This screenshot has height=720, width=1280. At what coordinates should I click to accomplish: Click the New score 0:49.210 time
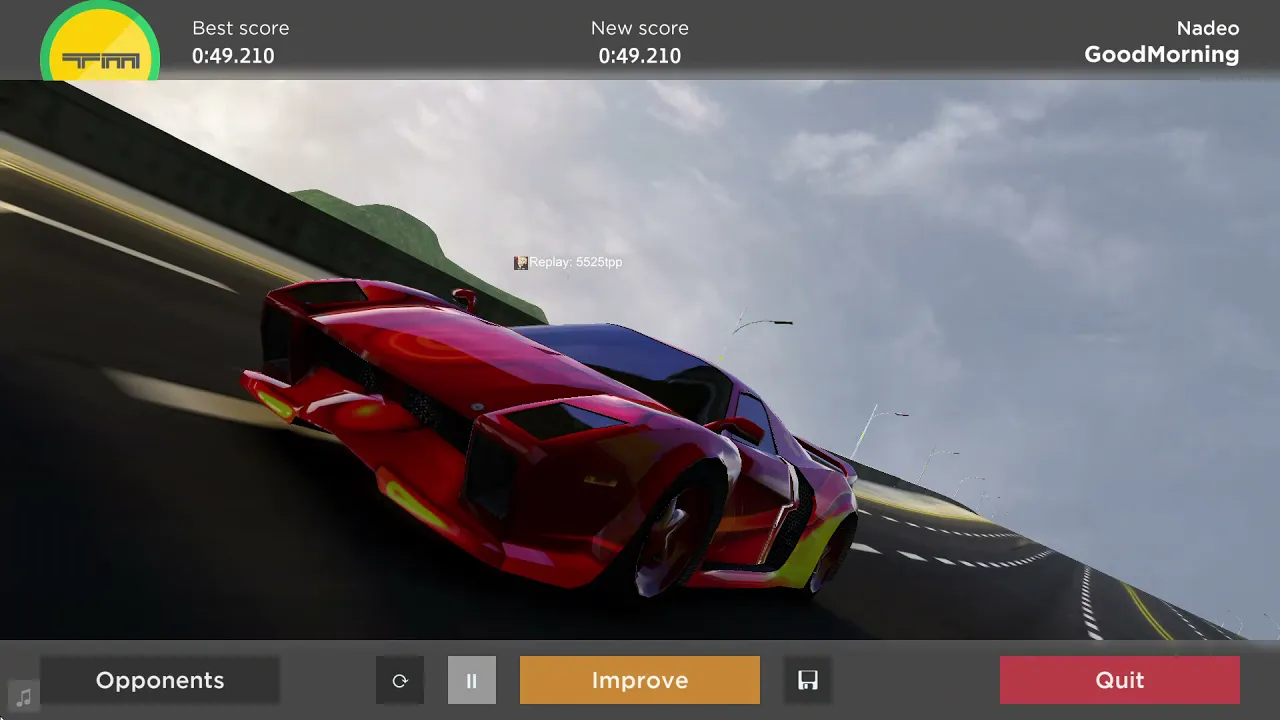(640, 56)
